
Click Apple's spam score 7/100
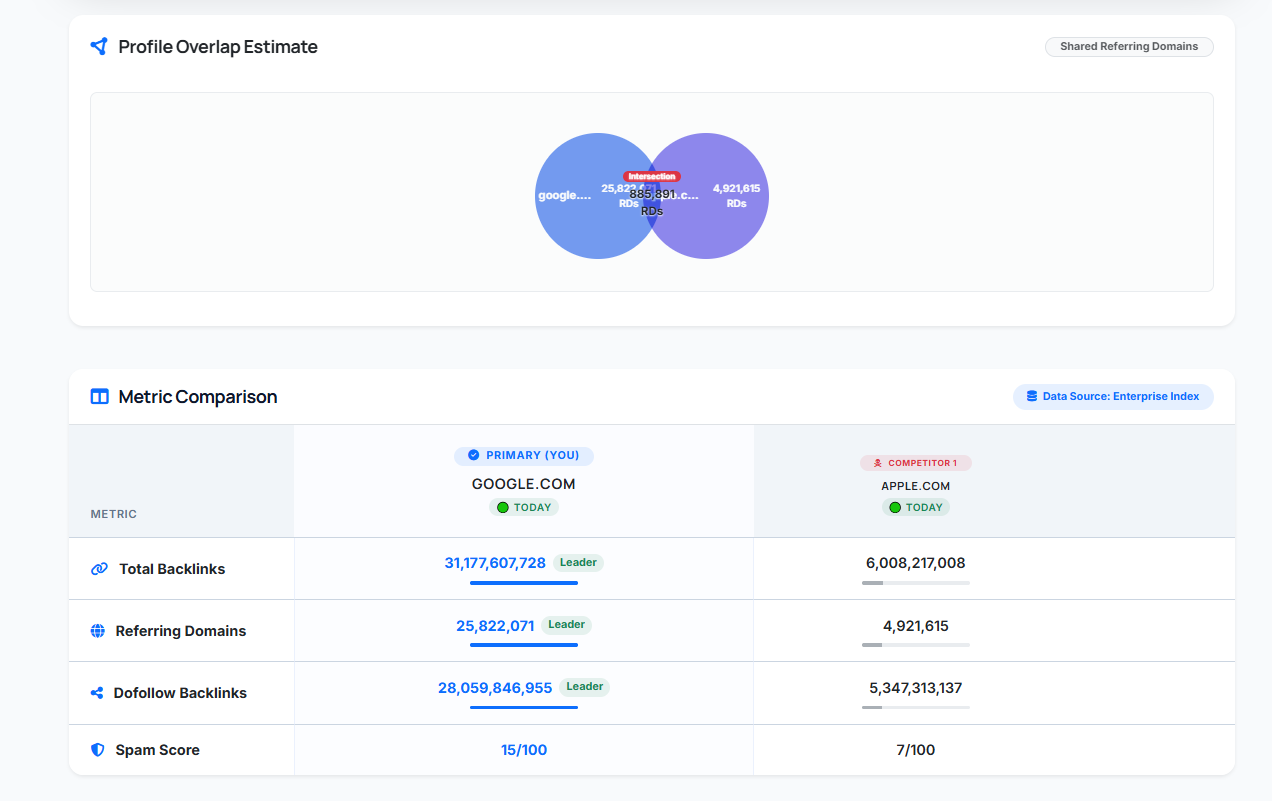(x=916, y=750)
